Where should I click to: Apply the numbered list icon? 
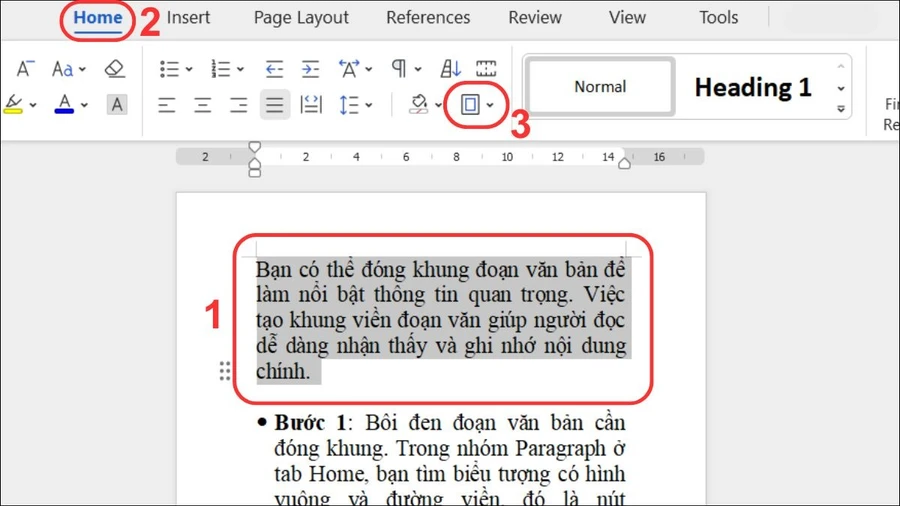tap(221, 69)
